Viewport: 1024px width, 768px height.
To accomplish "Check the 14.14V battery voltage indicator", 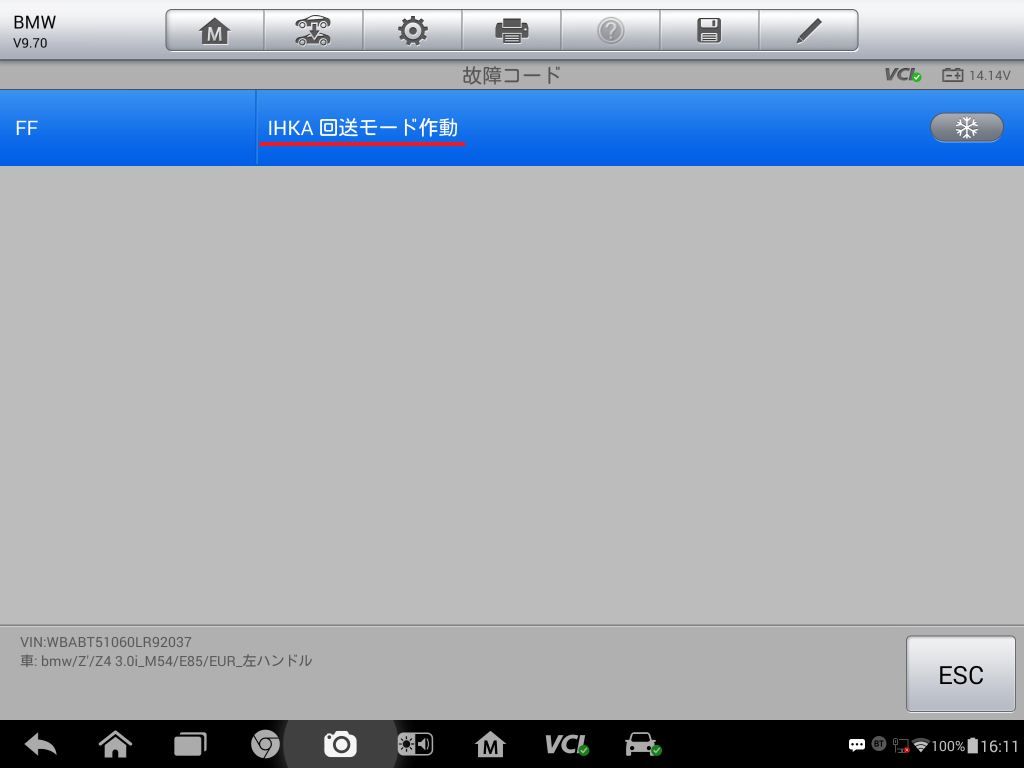I will [976, 75].
